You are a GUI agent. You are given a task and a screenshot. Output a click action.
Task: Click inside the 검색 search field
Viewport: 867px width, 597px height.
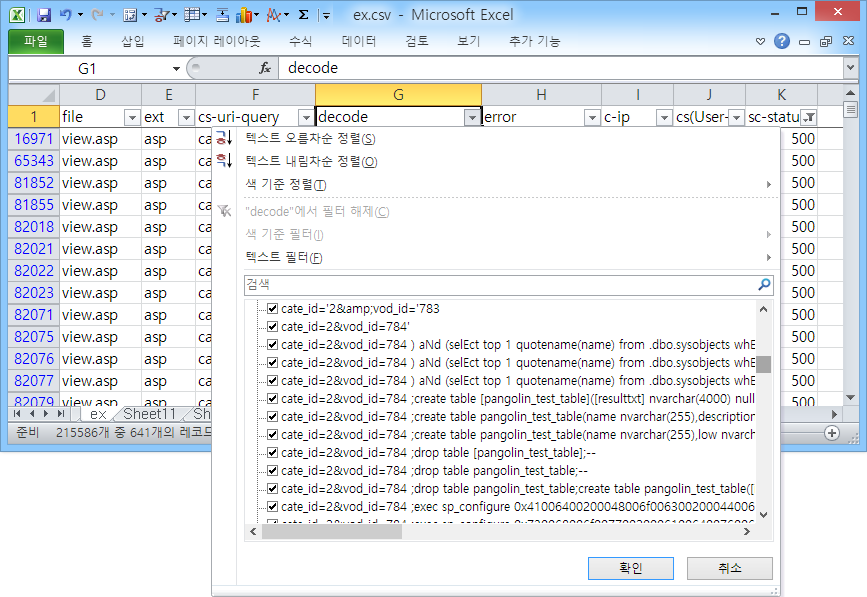(x=450, y=285)
